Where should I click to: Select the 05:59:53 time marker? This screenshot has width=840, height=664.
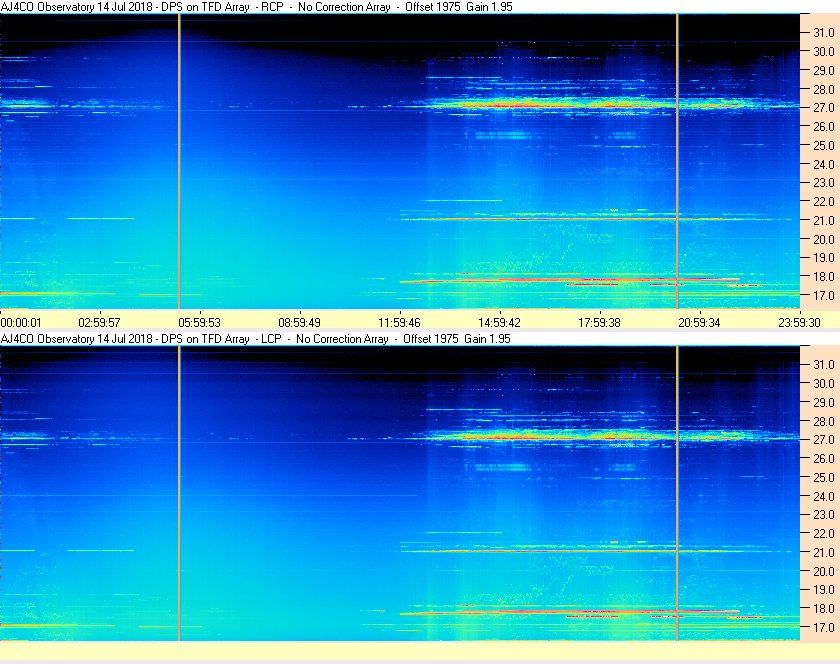click(199, 323)
